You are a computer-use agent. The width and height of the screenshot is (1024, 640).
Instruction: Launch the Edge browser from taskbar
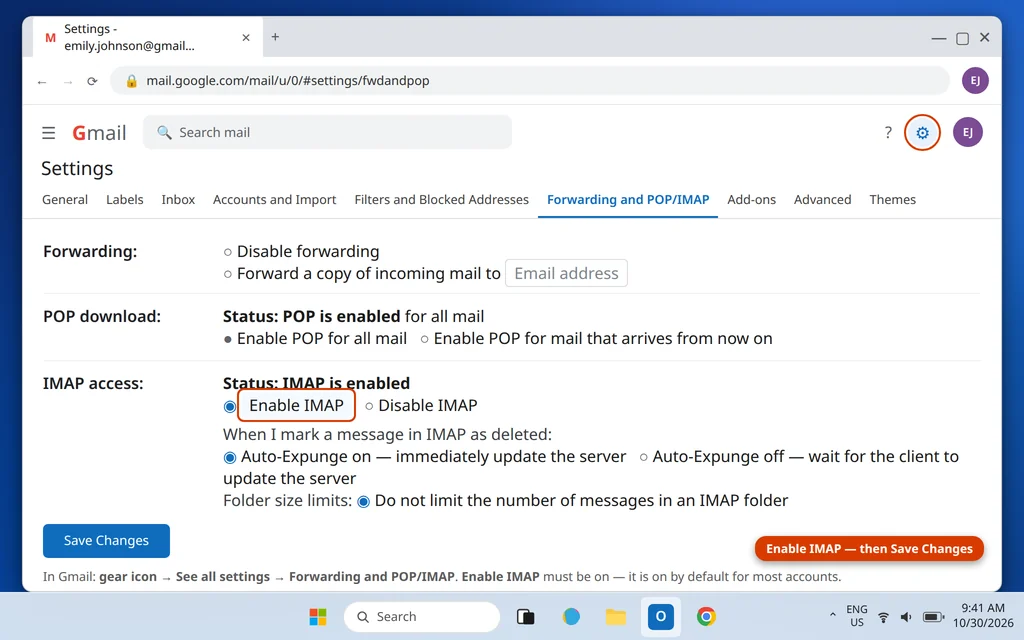[571, 616]
